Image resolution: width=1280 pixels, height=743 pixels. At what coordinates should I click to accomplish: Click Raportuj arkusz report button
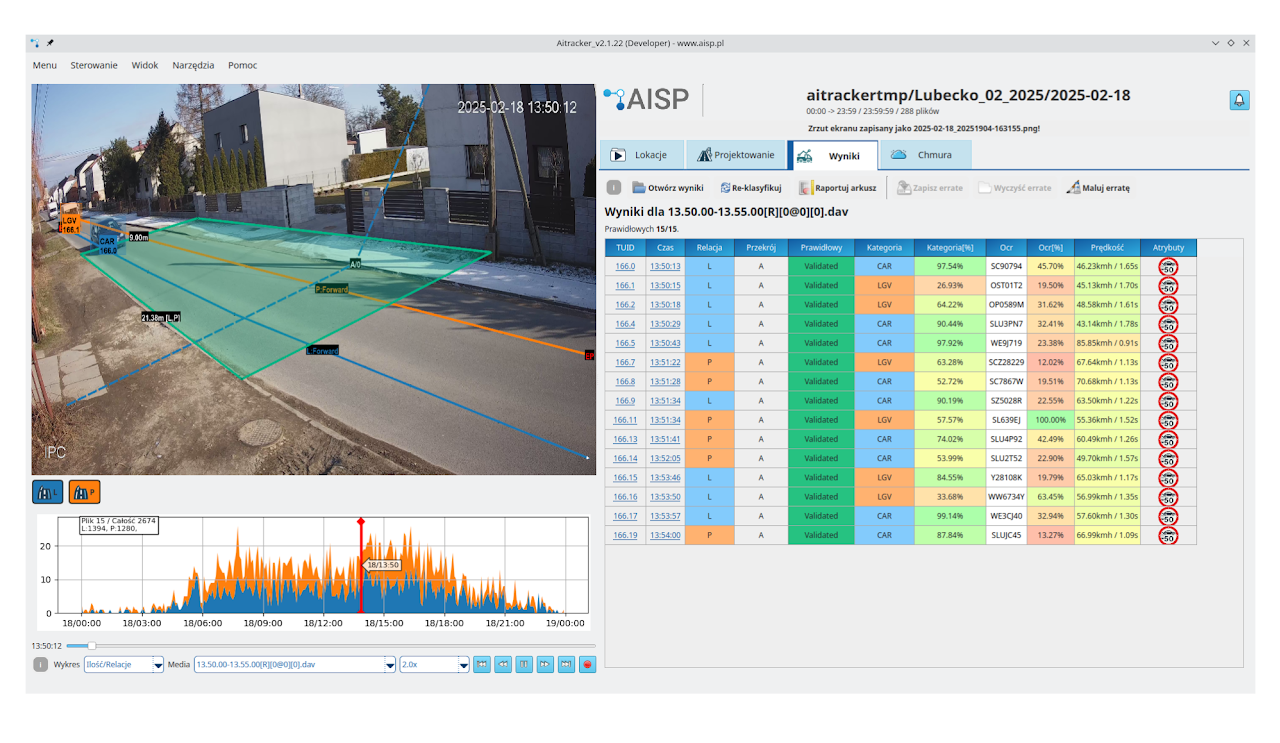click(x=838, y=188)
